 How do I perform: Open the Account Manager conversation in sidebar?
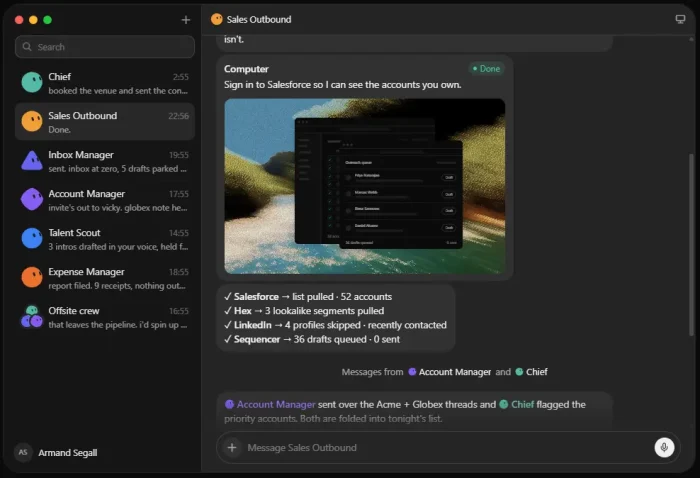tap(105, 200)
